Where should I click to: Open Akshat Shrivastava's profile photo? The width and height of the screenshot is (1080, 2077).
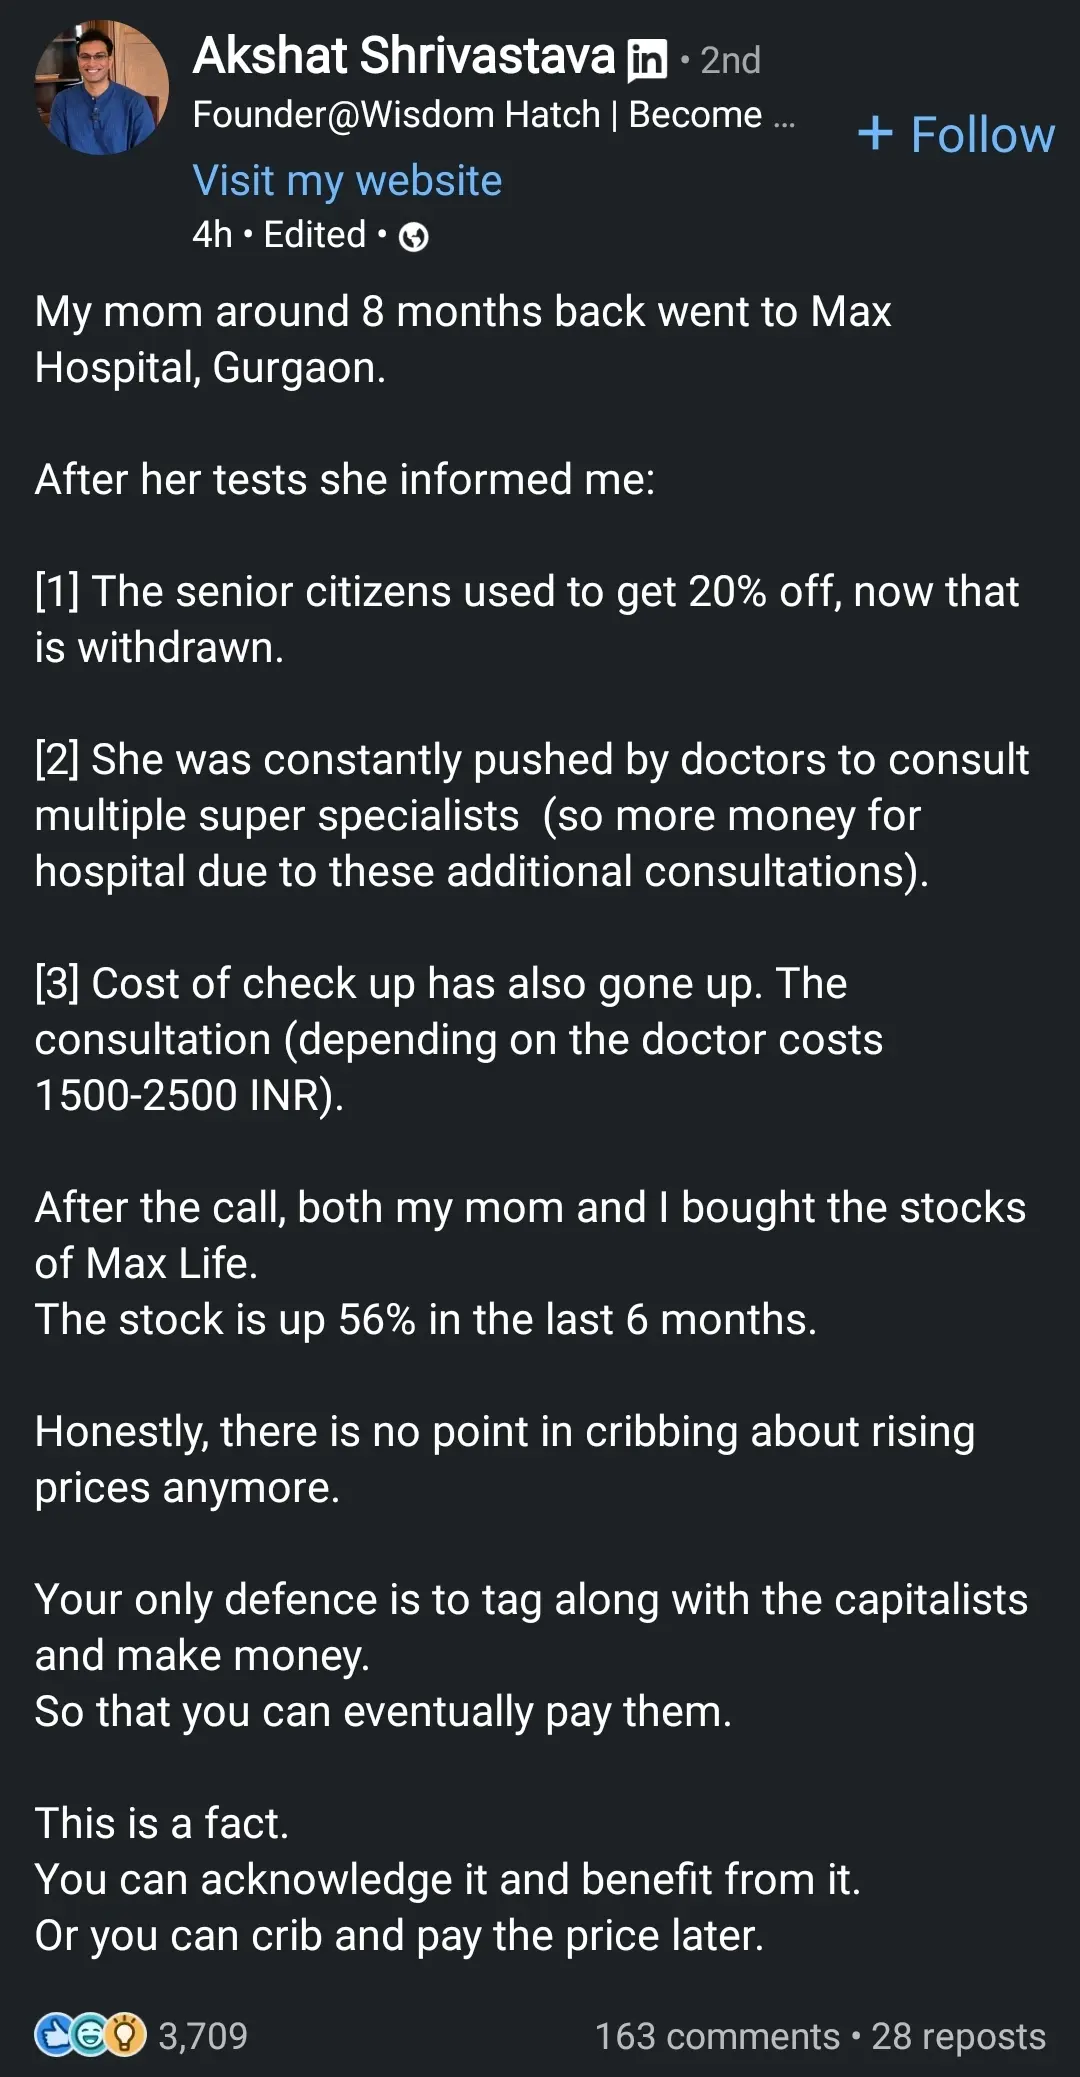pyautogui.click(x=101, y=88)
